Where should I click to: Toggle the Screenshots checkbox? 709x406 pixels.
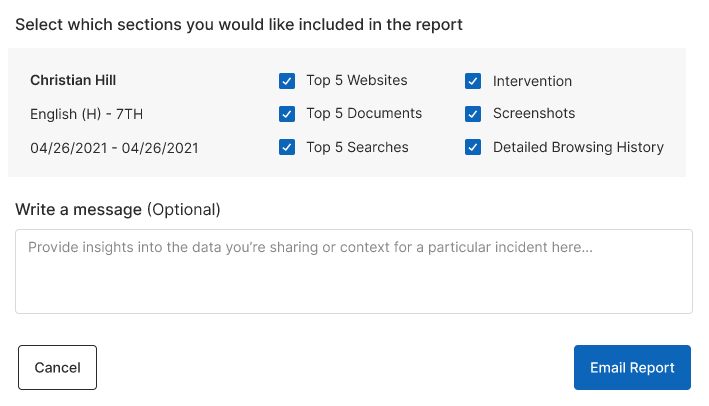tap(473, 114)
